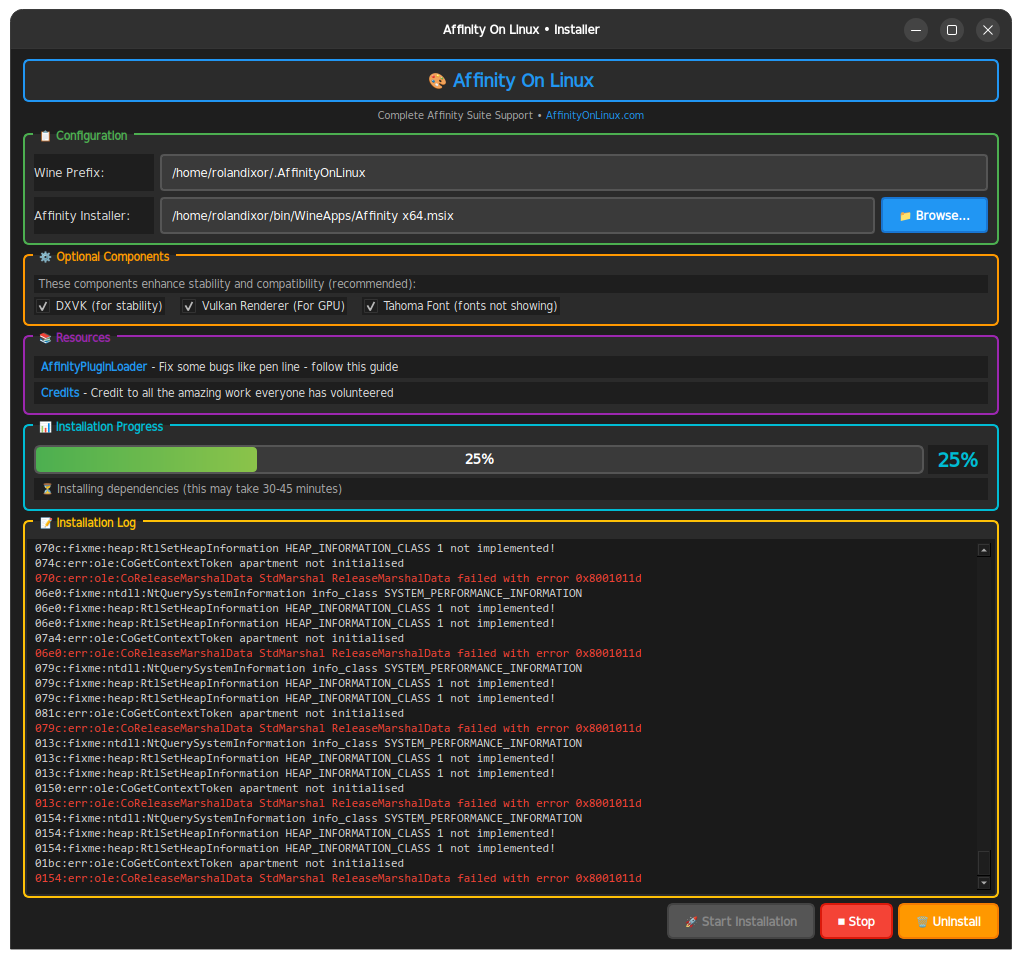This screenshot has width=1022, height=960.
Task: Open the Credits link
Action: point(60,392)
